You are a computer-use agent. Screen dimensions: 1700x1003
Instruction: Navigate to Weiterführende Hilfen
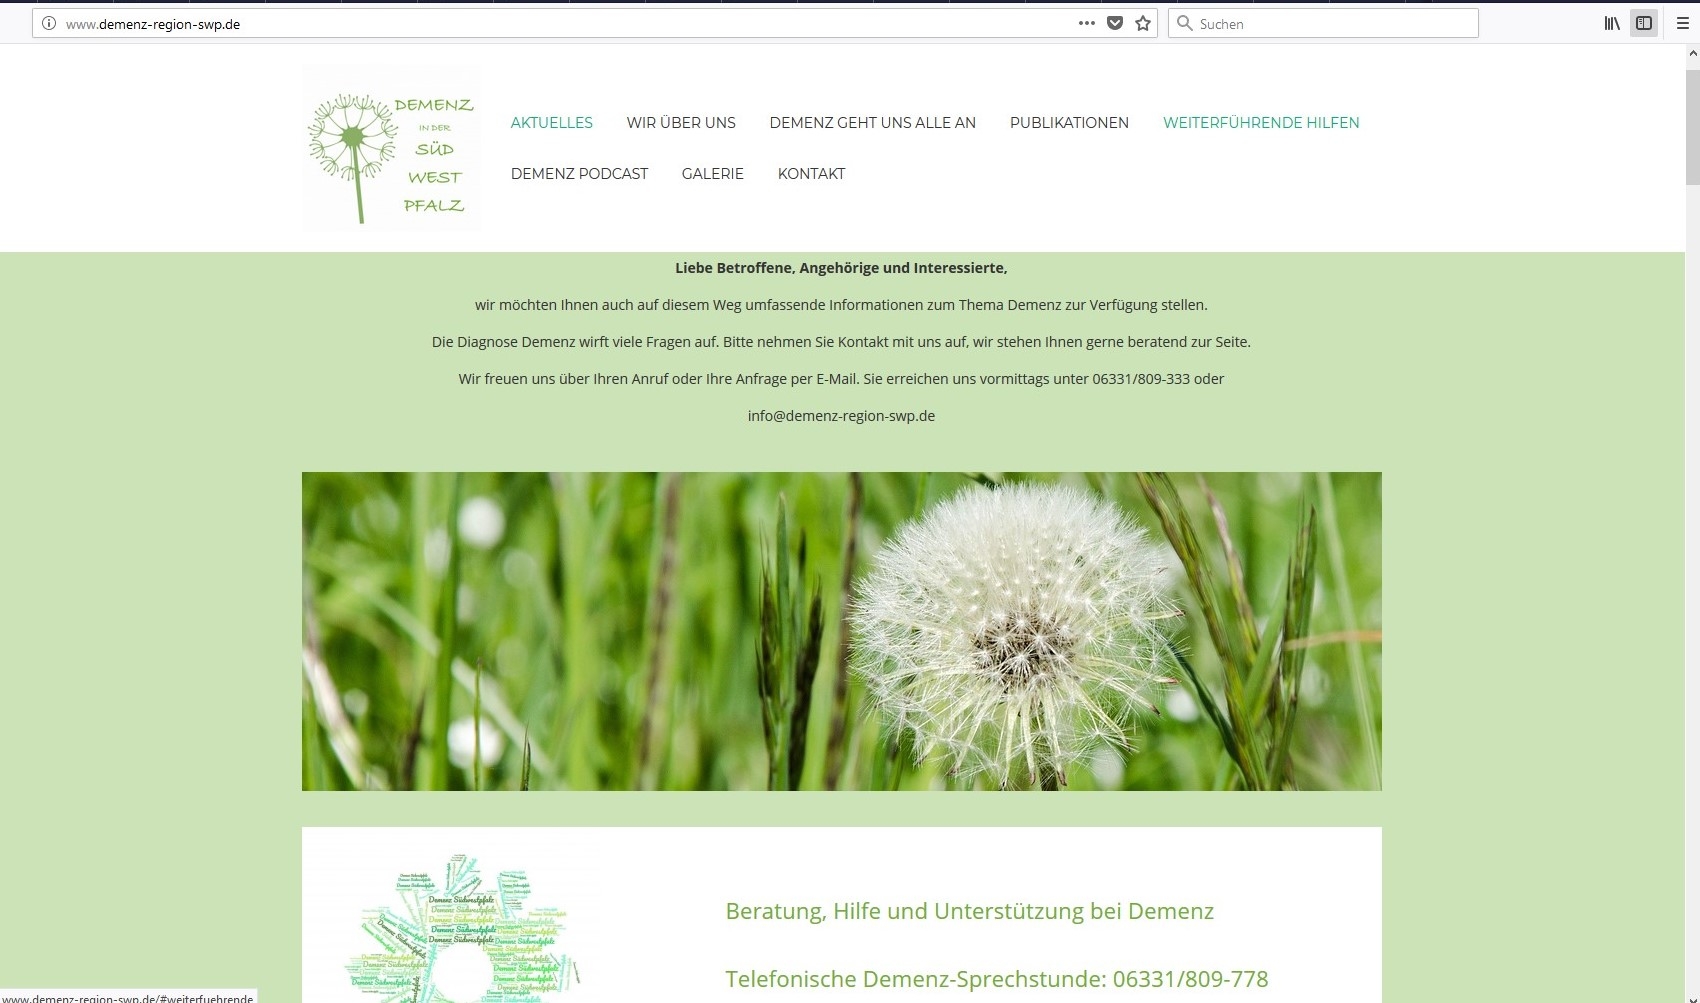[1261, 123]
